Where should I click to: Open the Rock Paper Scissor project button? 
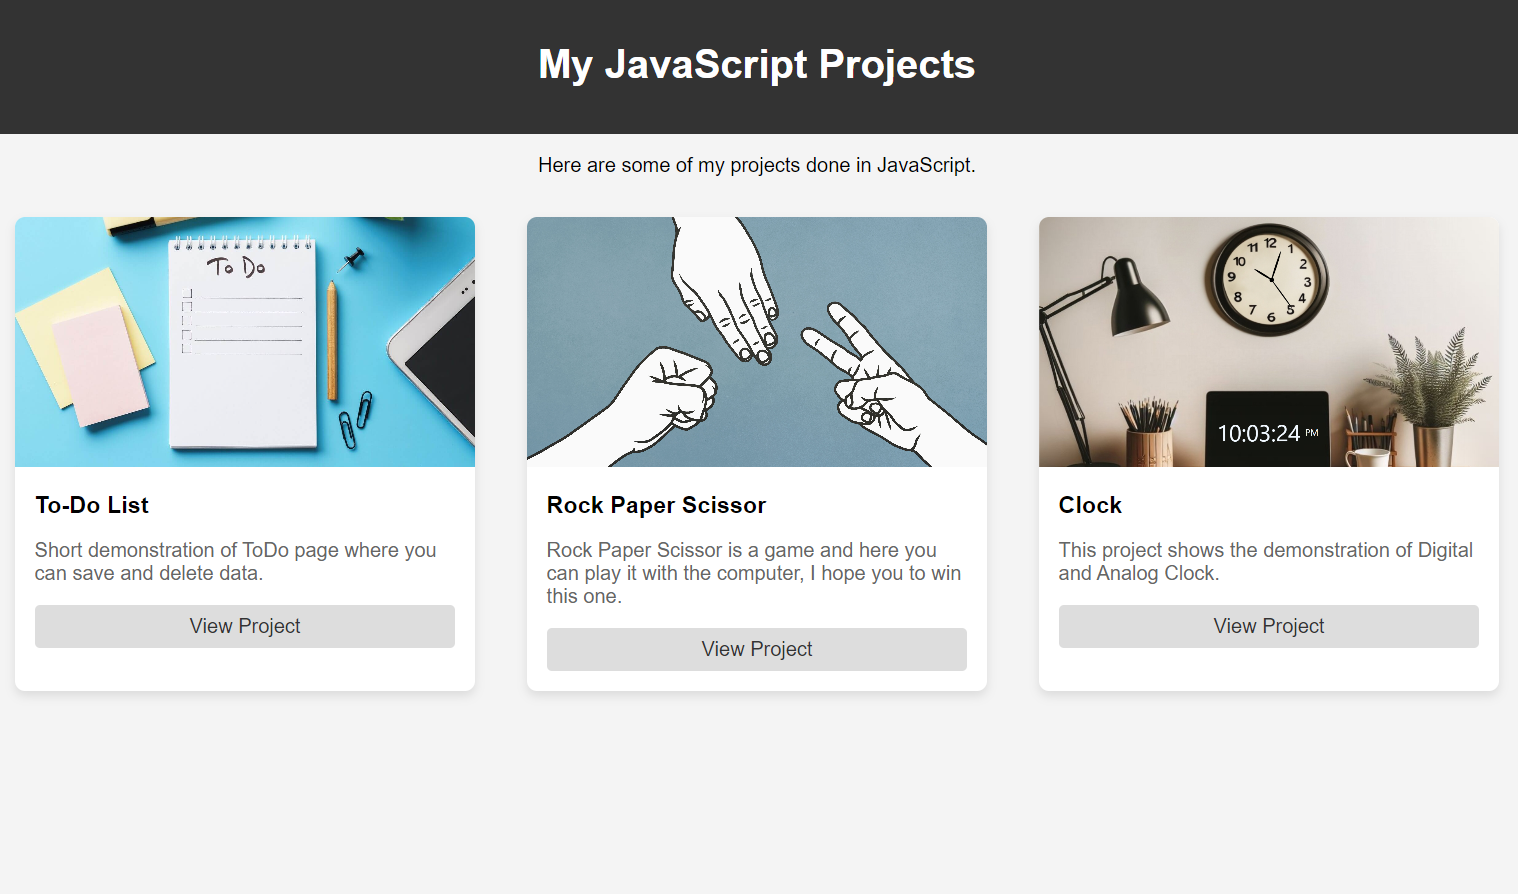[757, 649]
